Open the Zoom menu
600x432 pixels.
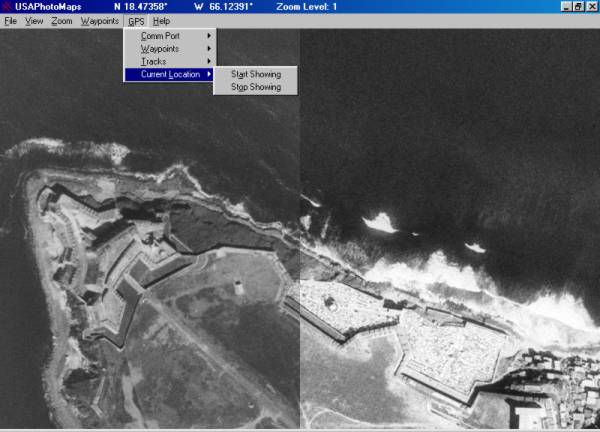(62, 21)
